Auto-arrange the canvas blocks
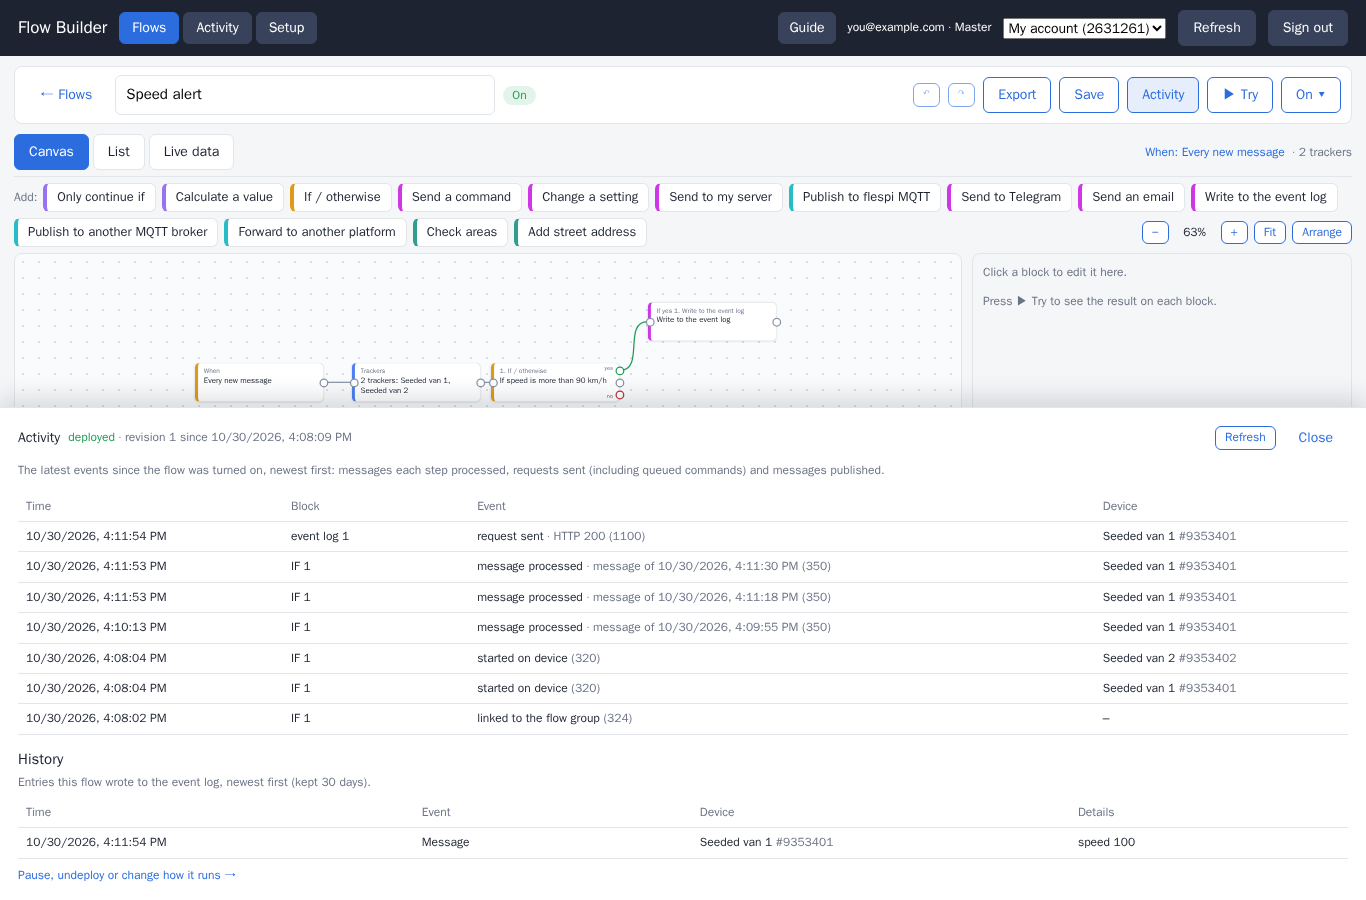 (x=1322, y=232)
